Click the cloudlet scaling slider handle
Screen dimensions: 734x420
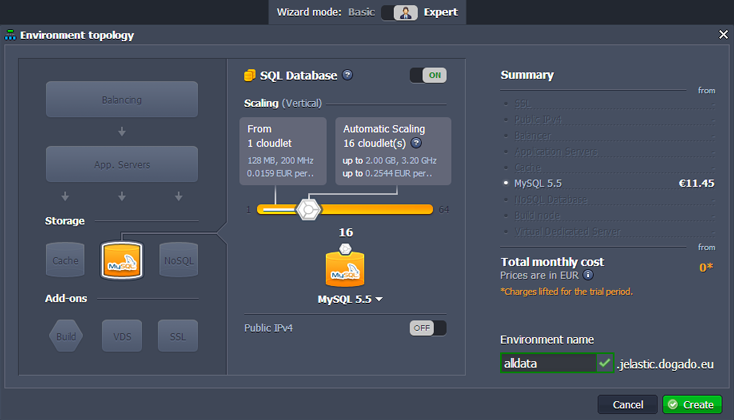point(310,209)
